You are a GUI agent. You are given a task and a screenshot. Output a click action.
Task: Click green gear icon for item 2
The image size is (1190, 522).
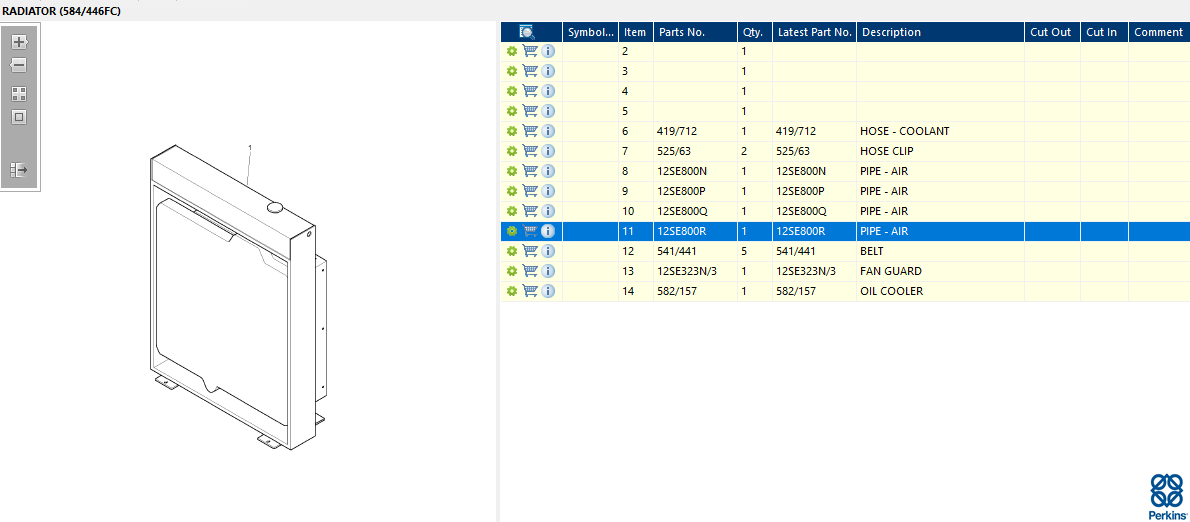[x=512, y=51]
